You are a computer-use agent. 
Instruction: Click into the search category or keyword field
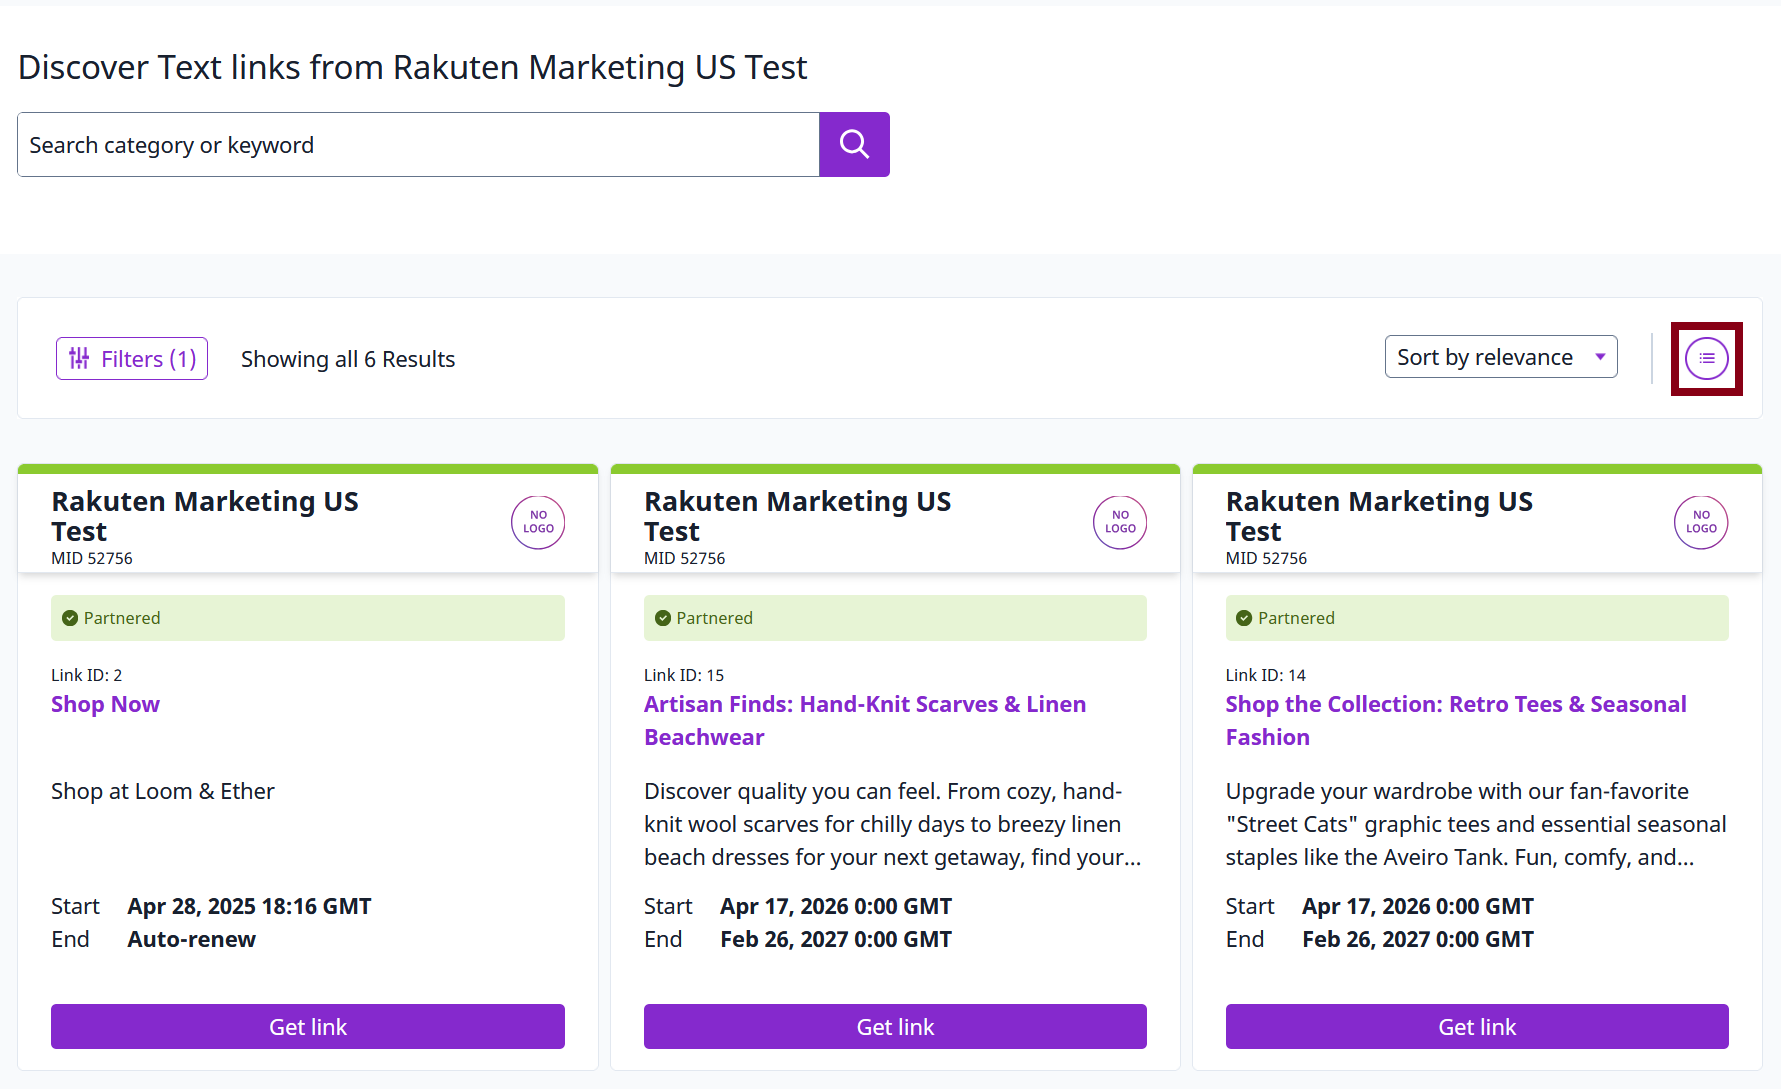click(418, 144)
